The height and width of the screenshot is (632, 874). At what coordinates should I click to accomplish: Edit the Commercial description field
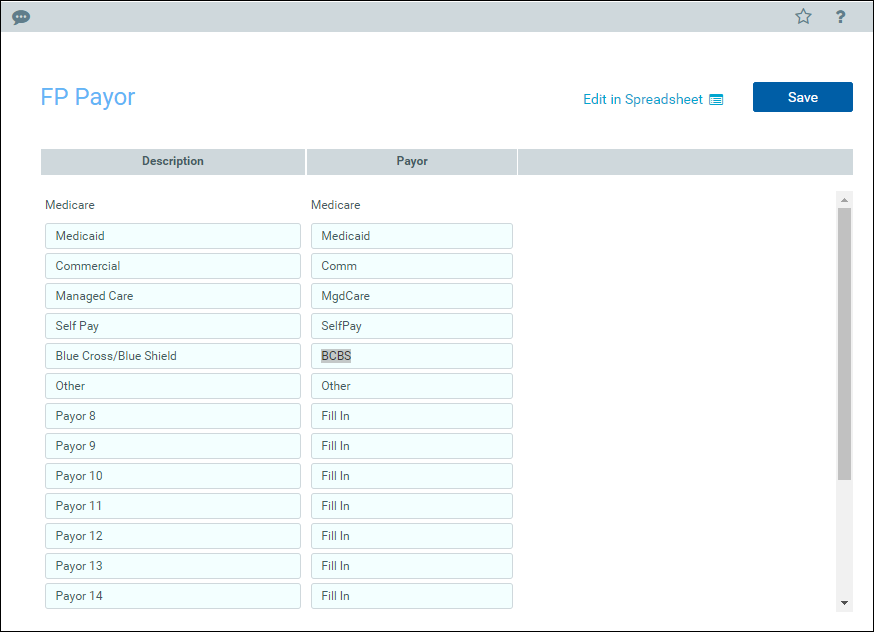[173, 266]
